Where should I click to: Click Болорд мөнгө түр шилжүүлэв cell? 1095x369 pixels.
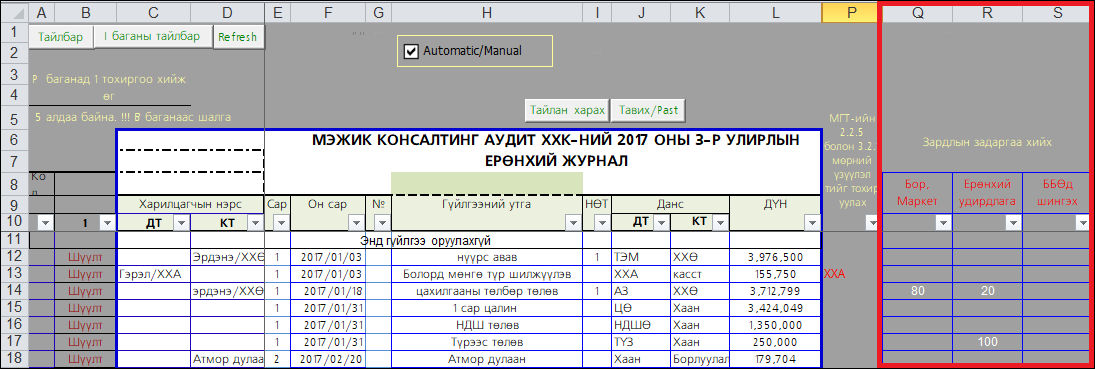coord(487,275)
